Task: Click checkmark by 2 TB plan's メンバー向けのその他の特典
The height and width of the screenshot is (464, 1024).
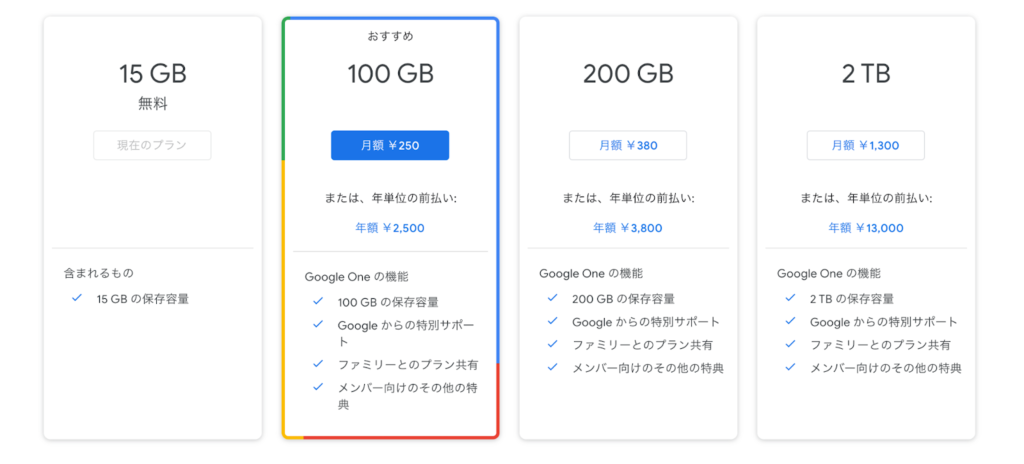Action: pyautogui.click(x=790, y=367)
